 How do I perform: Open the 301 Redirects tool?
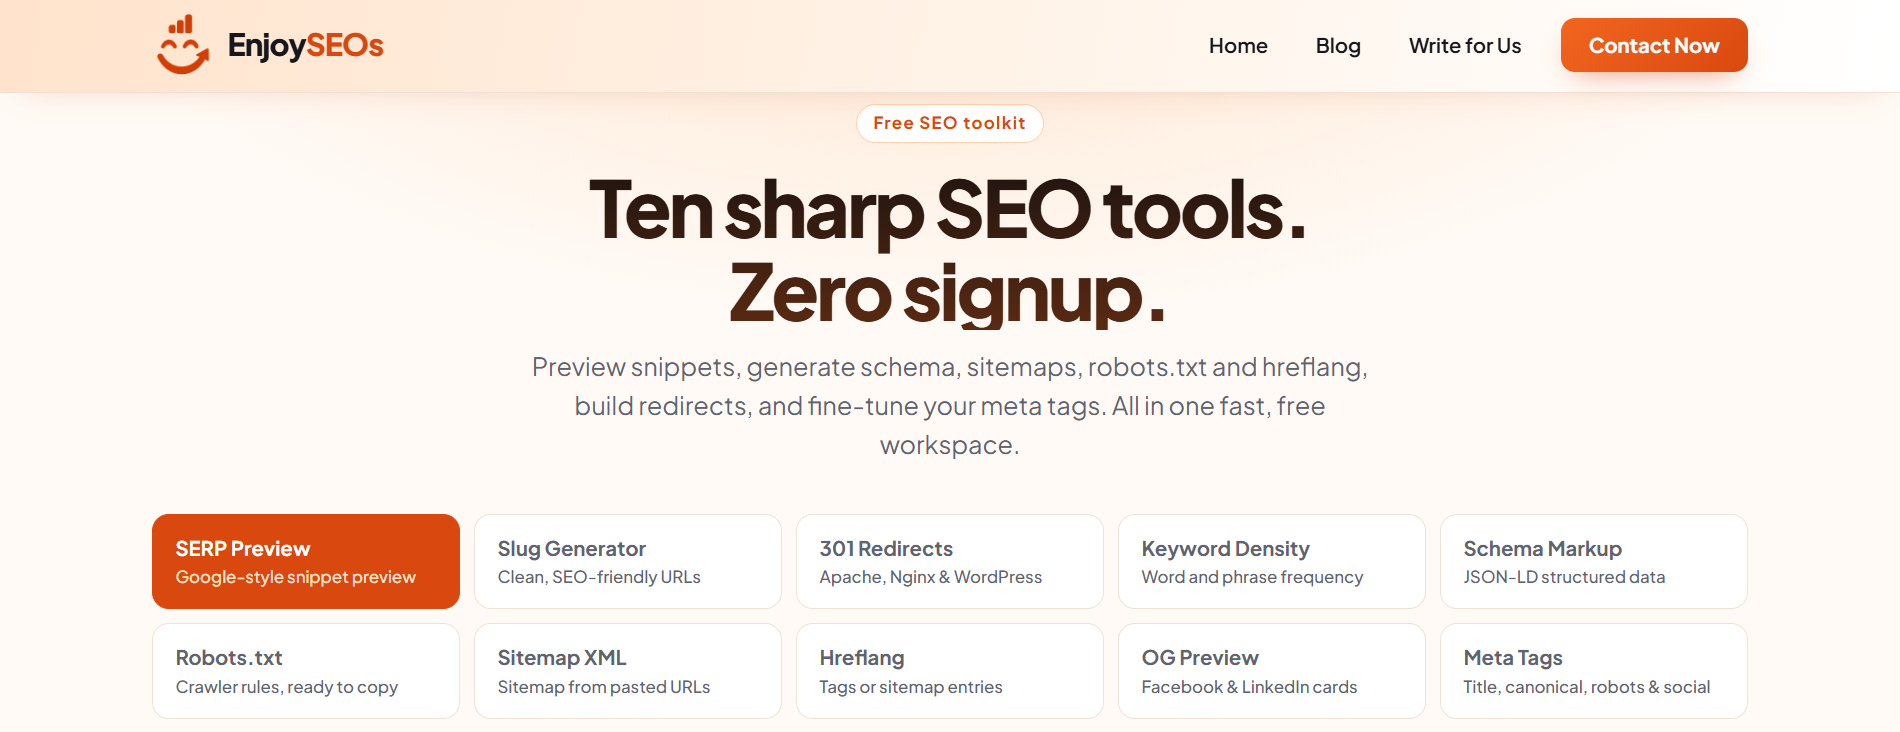point(950,561)
